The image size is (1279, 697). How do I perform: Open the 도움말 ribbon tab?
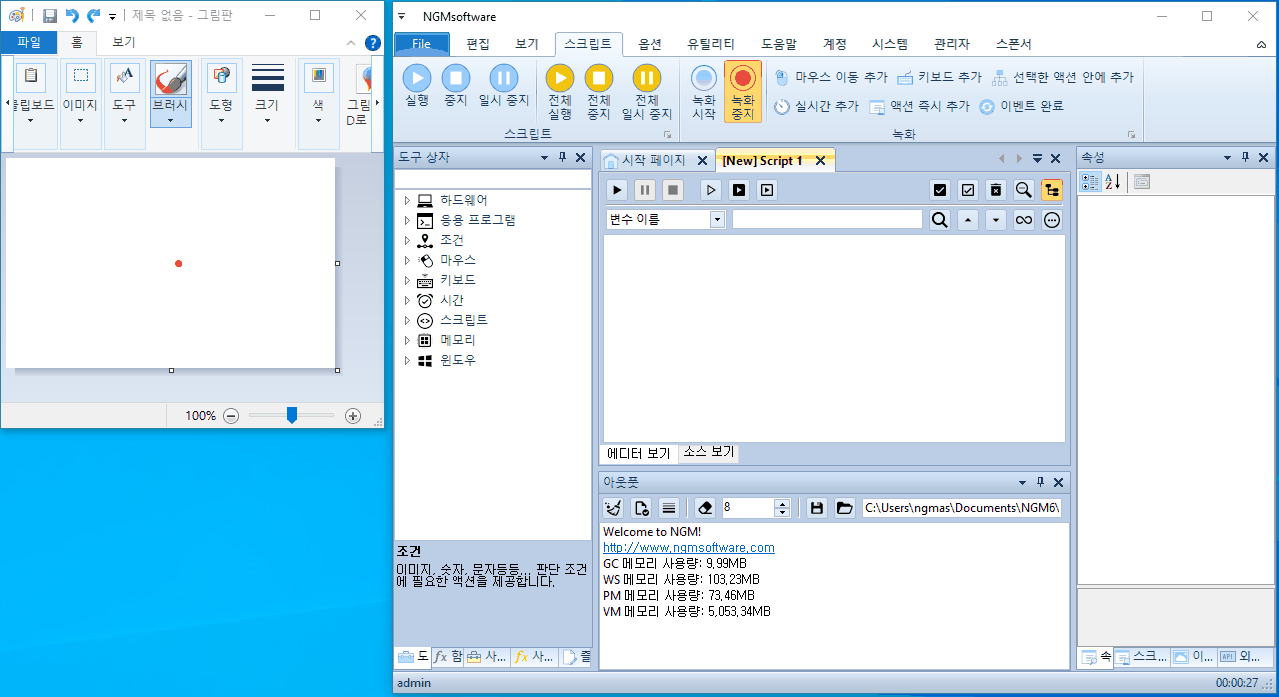(x=779, y=44)
